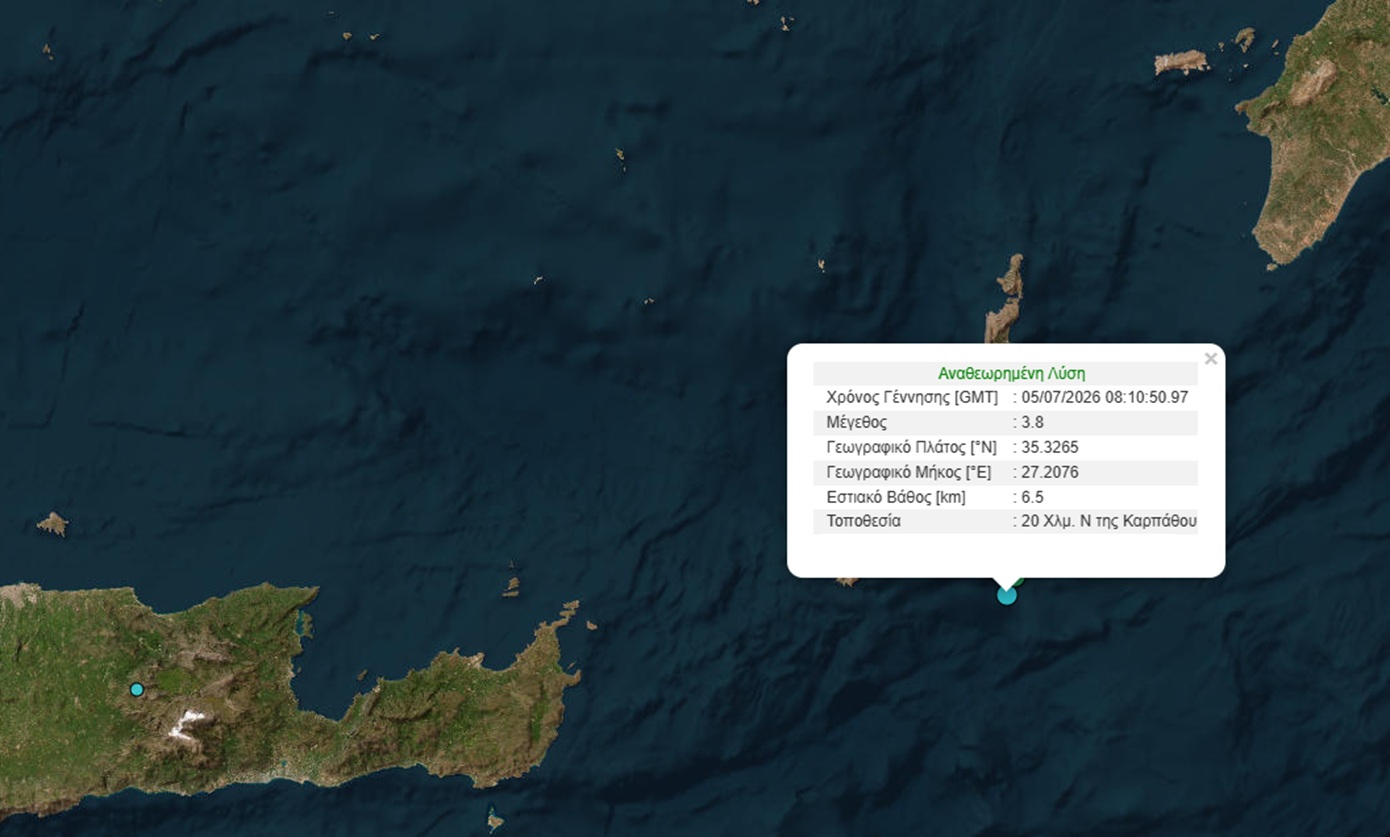The width and height of the screenshot is (1390, 837).
Task: Click the 'Τοποθεσία' row label
Action: point(863,521)
